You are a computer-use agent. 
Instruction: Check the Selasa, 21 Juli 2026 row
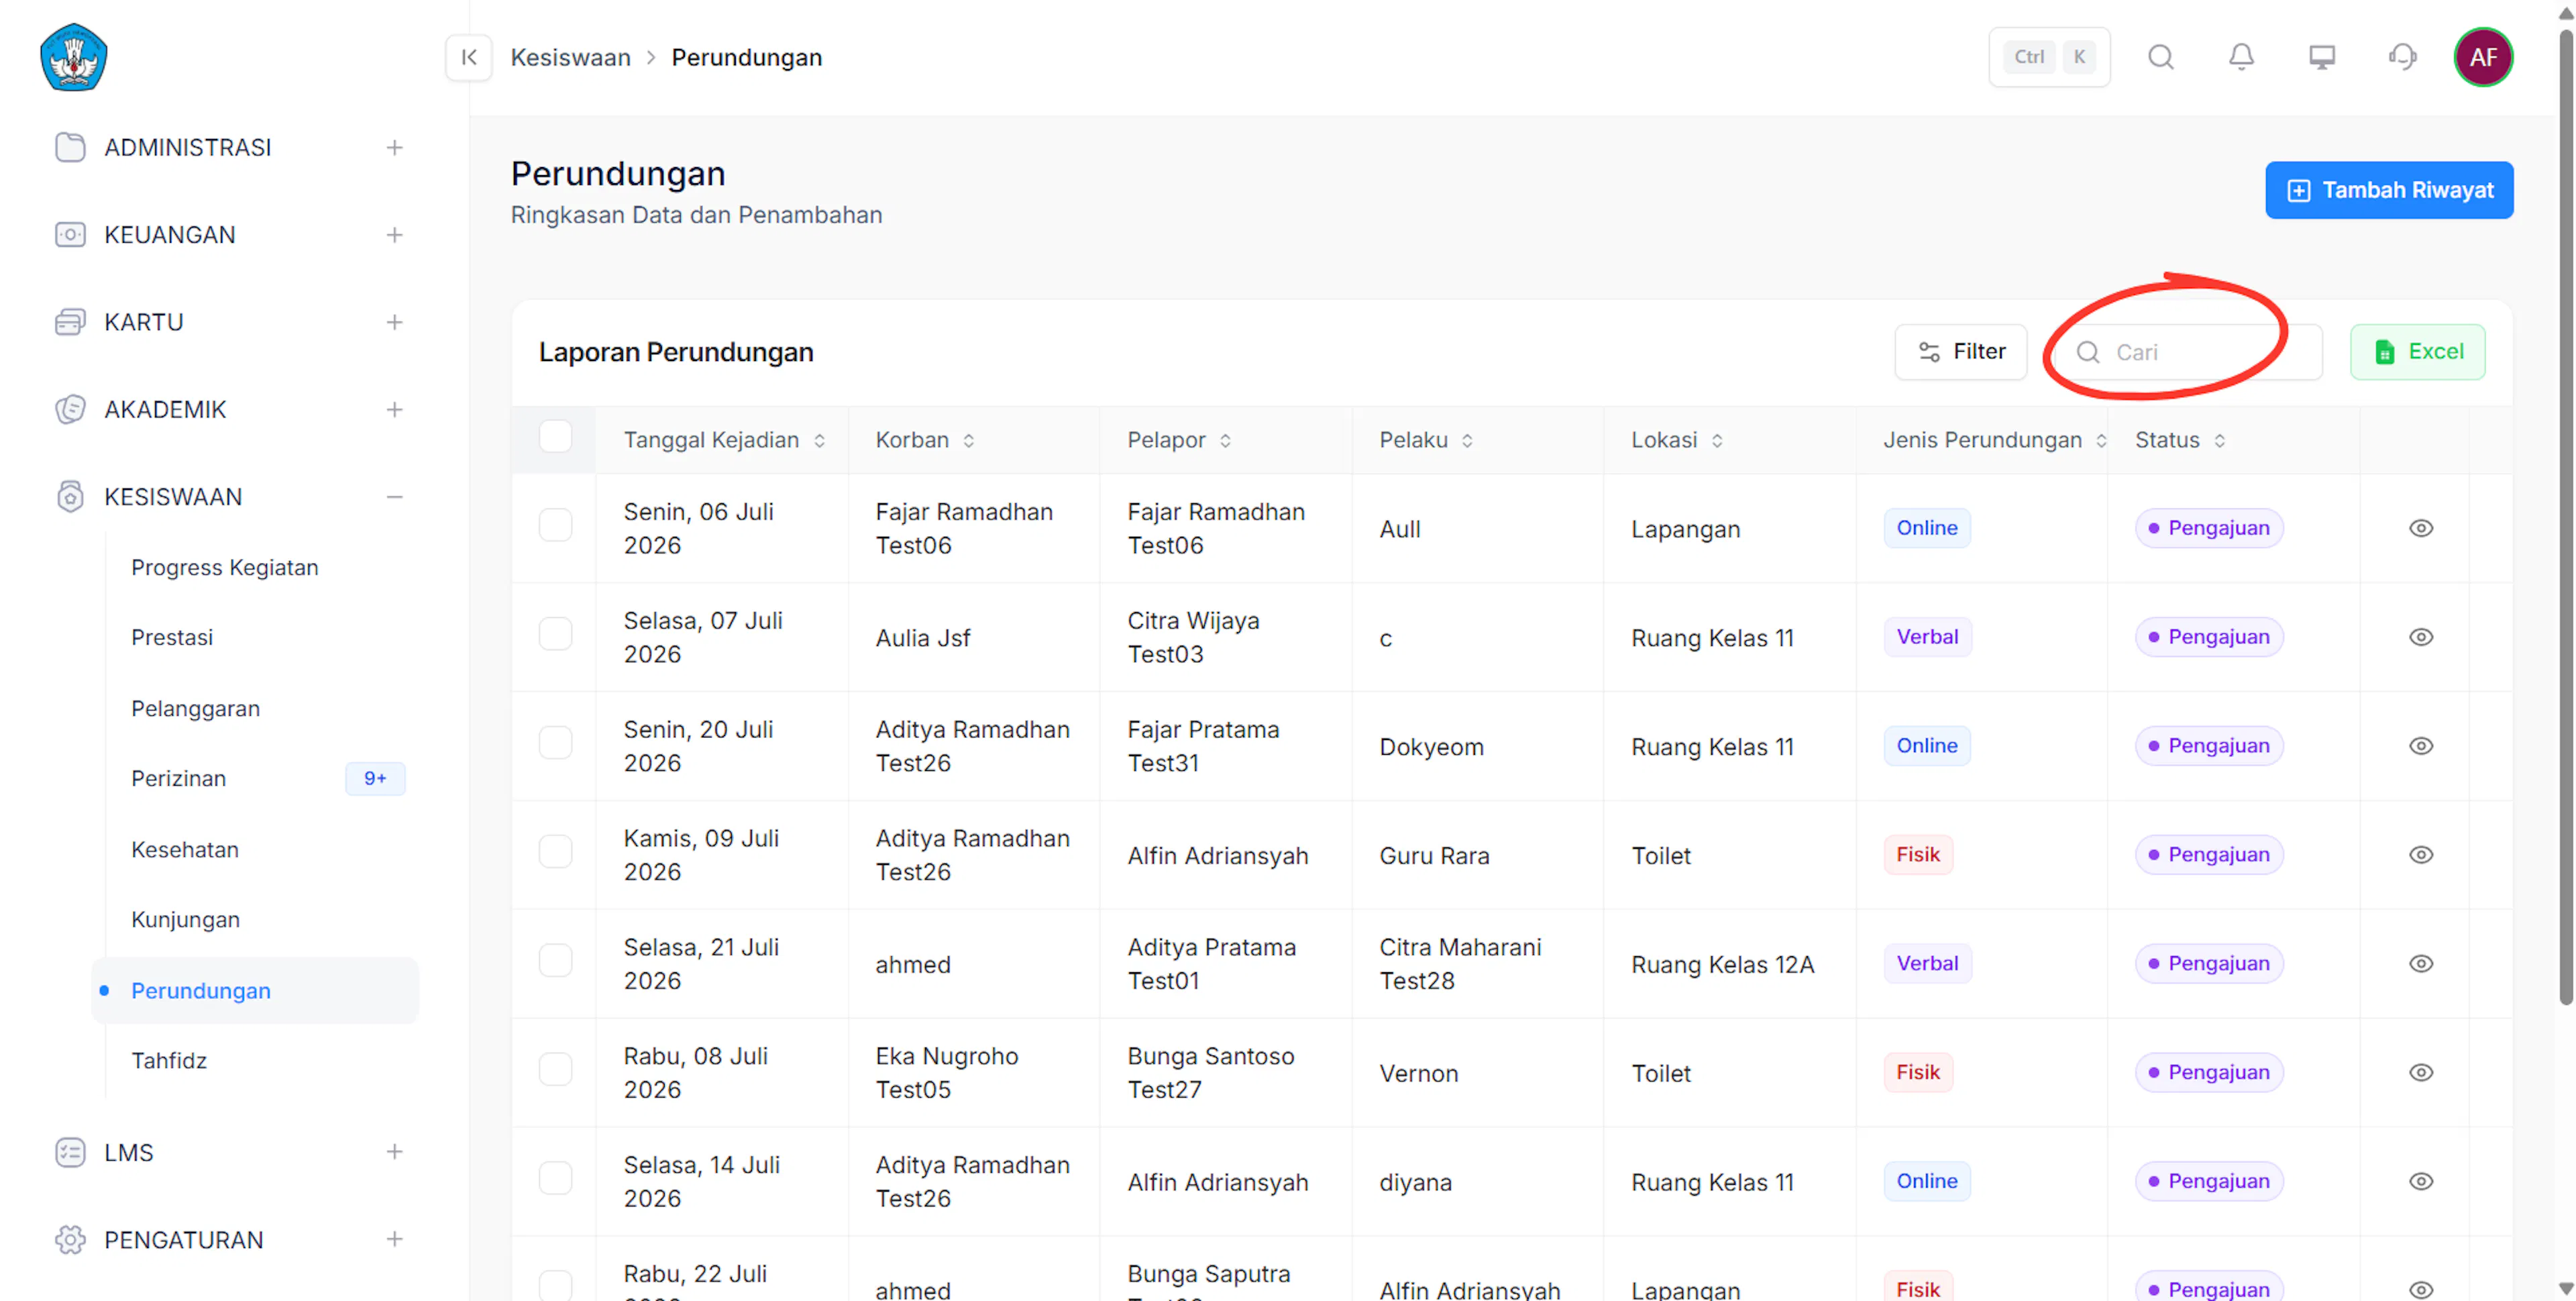point(555,961)
